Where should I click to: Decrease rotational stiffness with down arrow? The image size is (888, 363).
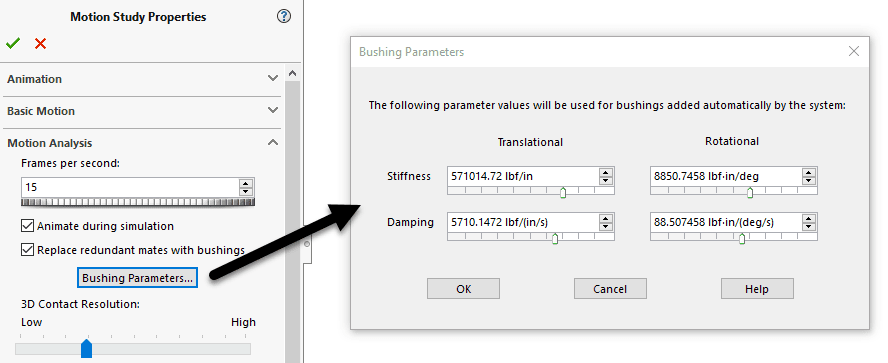809,181
